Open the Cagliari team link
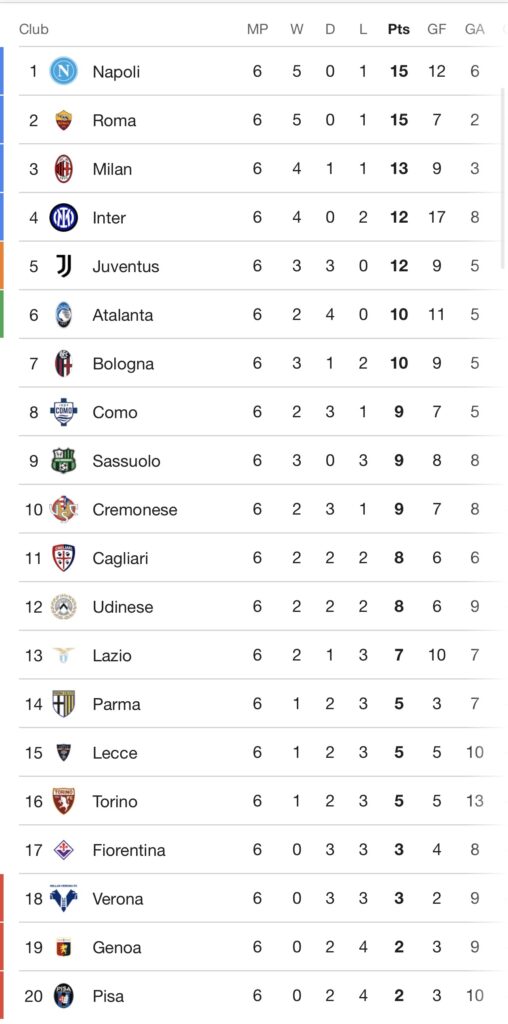 (x=120, y=558)
